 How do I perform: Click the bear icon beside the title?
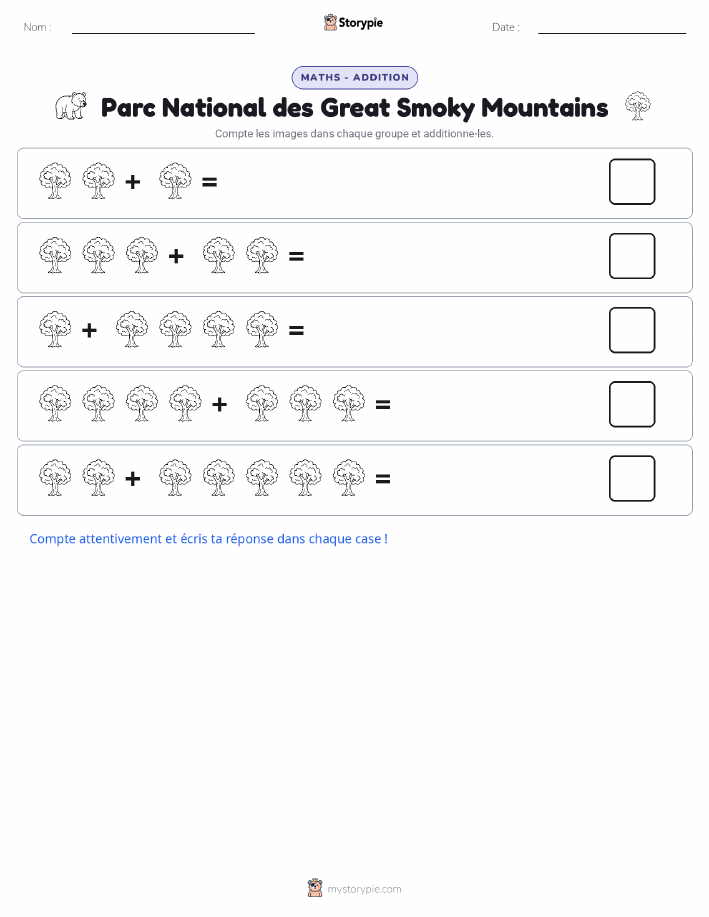click(x=71, y=106)
